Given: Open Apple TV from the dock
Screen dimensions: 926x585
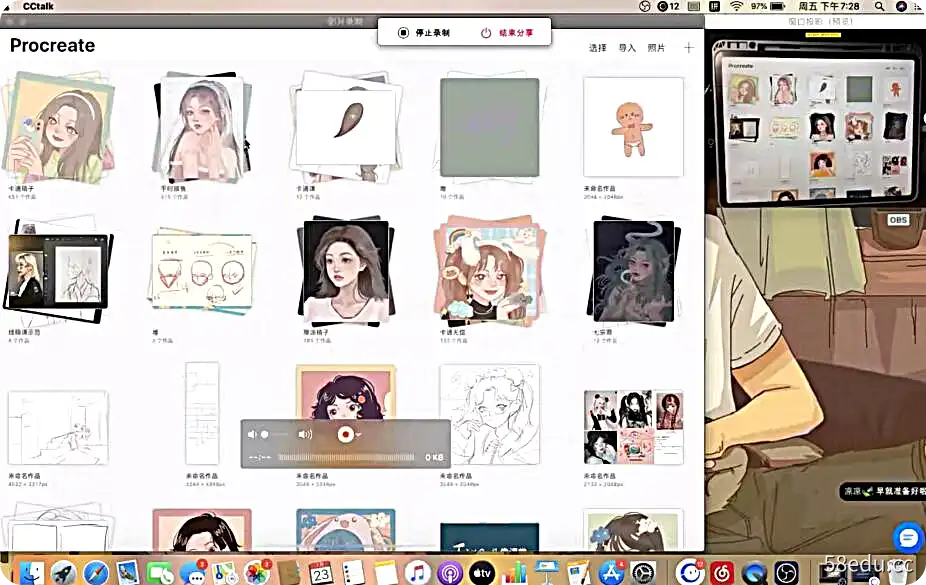Looking at the screenshot, I should click(482, 572).
